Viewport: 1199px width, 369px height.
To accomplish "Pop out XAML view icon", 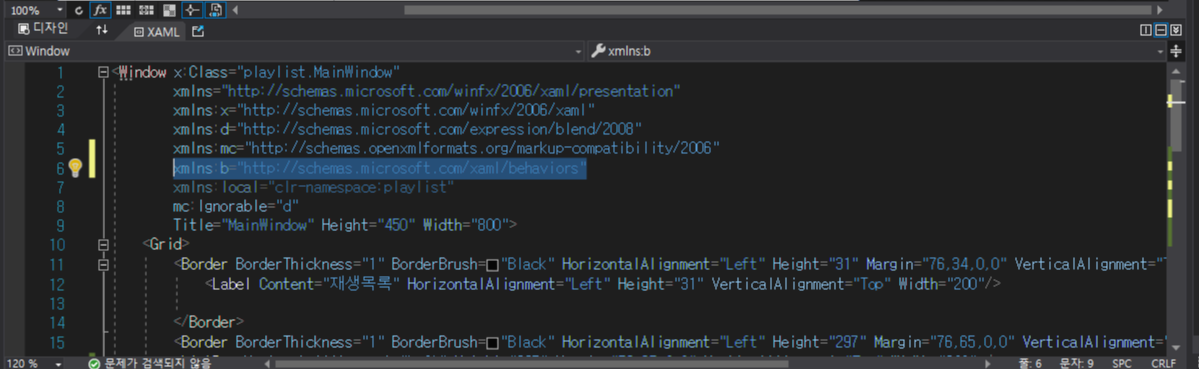I will pyautogui.click(x=198, y=31).
